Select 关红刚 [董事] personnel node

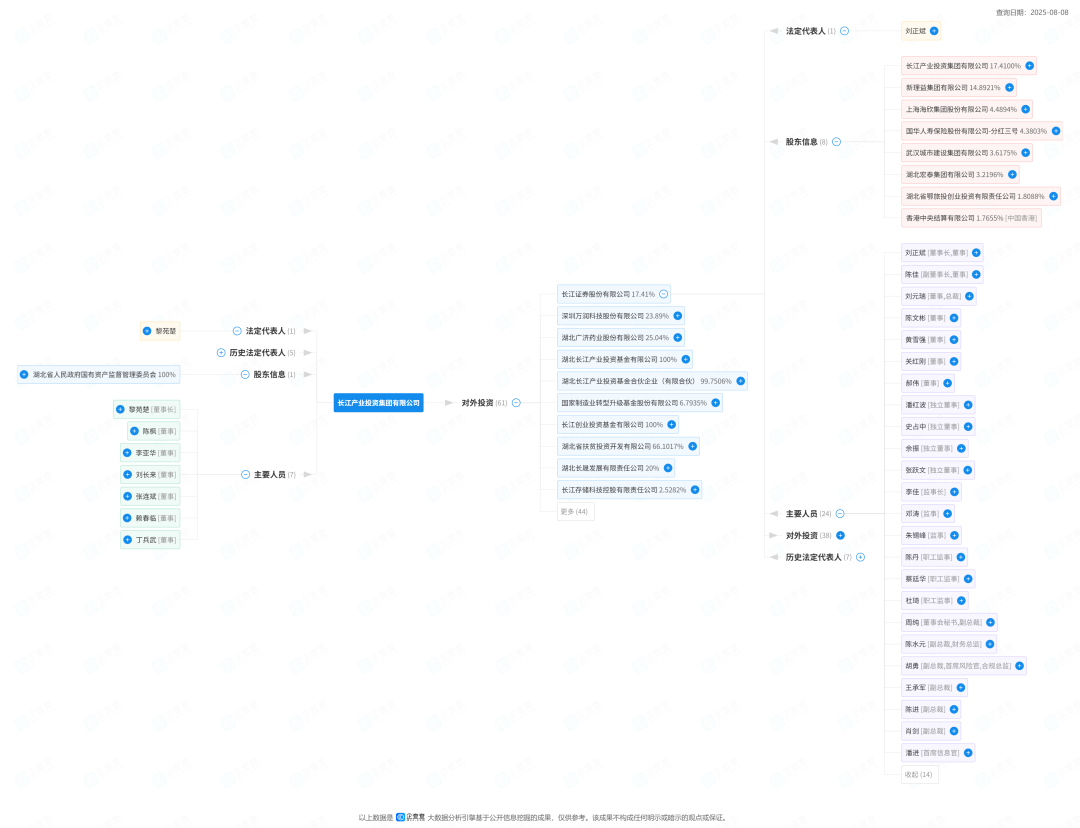[x=931, y=362]
